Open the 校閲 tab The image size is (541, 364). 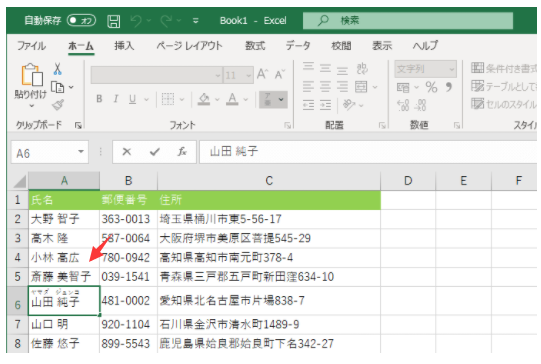(341, 46)
